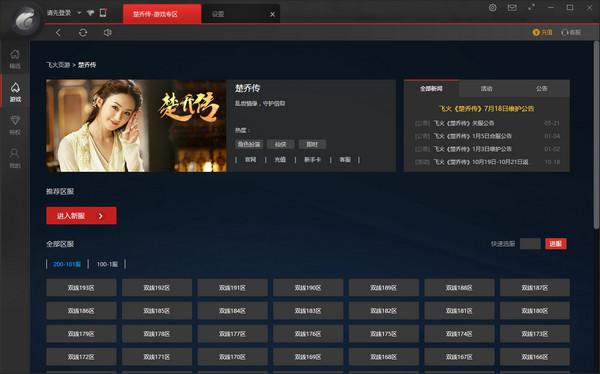Switch to the 公告 news tab
600x374 pixels.
pyautogui.click(x=541, y=89)
